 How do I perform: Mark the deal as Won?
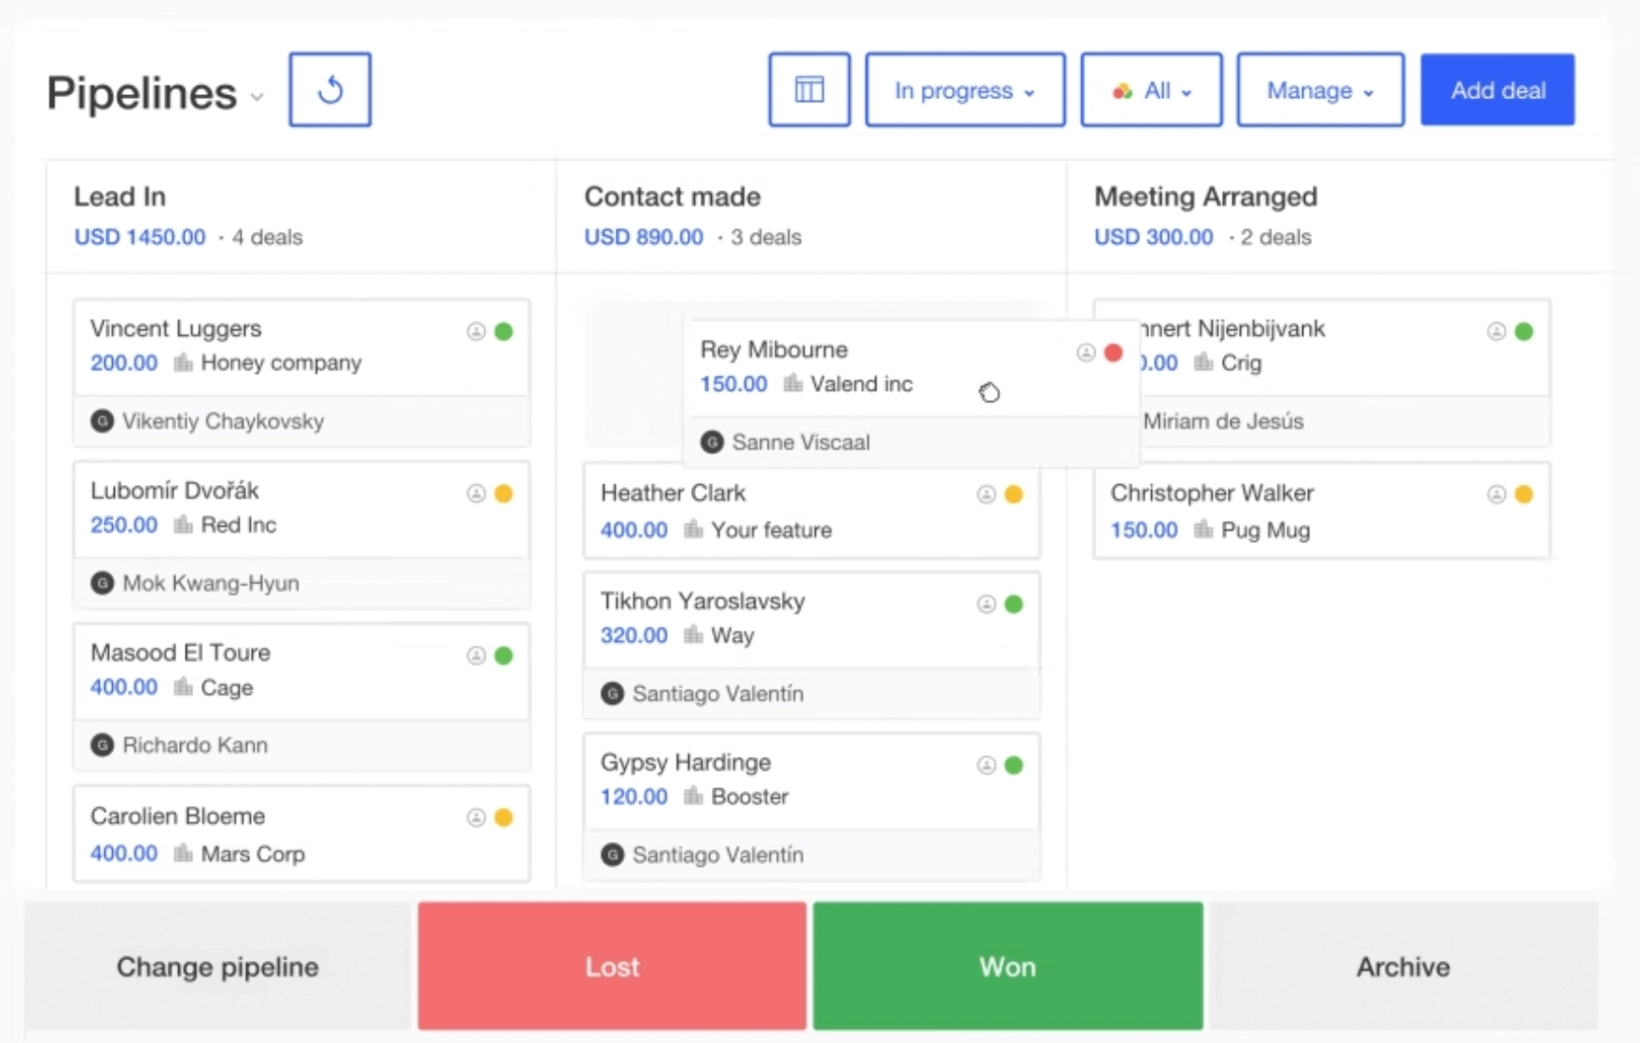point(1006,965)
